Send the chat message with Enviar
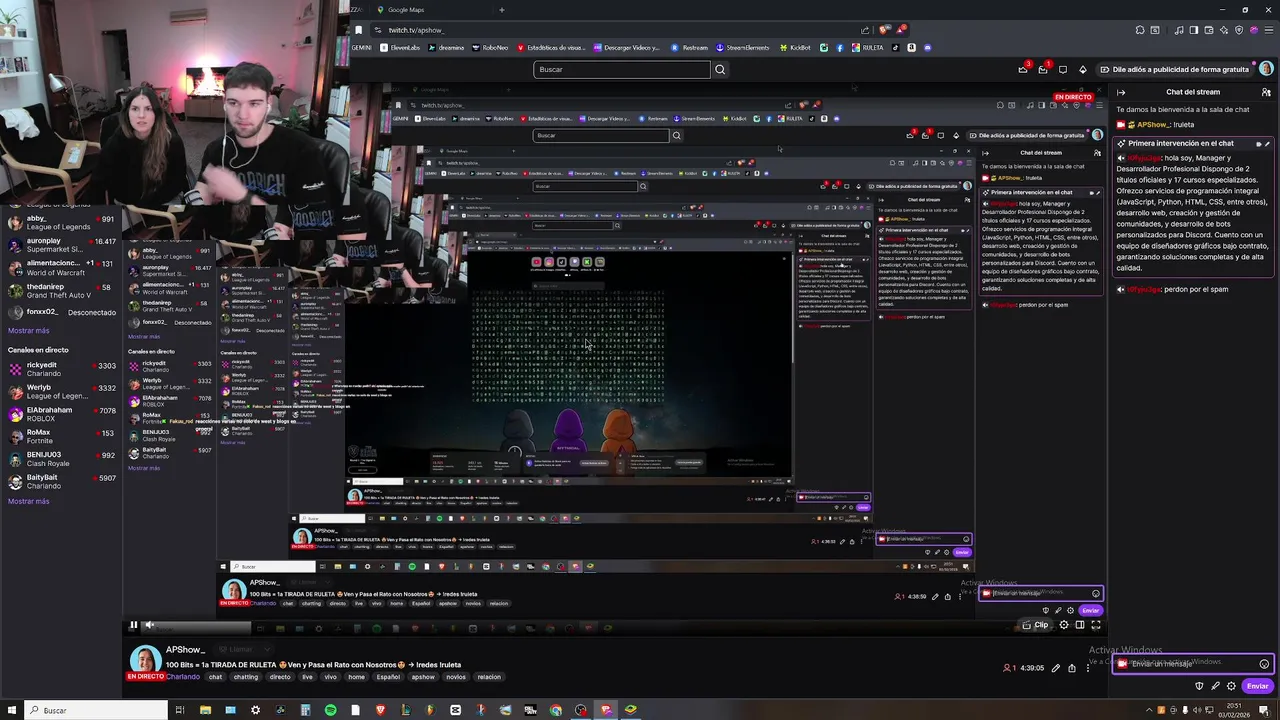The image size is (1280, 720). (x=1257, y=686)
